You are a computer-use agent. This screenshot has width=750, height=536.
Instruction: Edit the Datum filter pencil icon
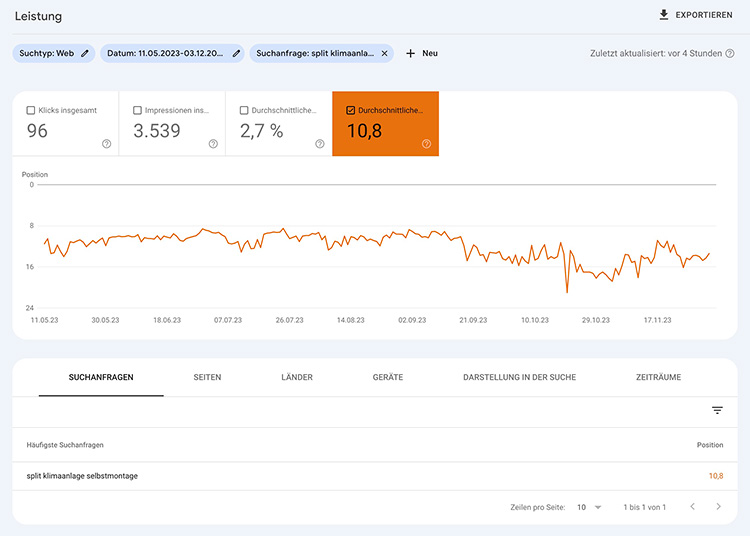tap(237, 53)
